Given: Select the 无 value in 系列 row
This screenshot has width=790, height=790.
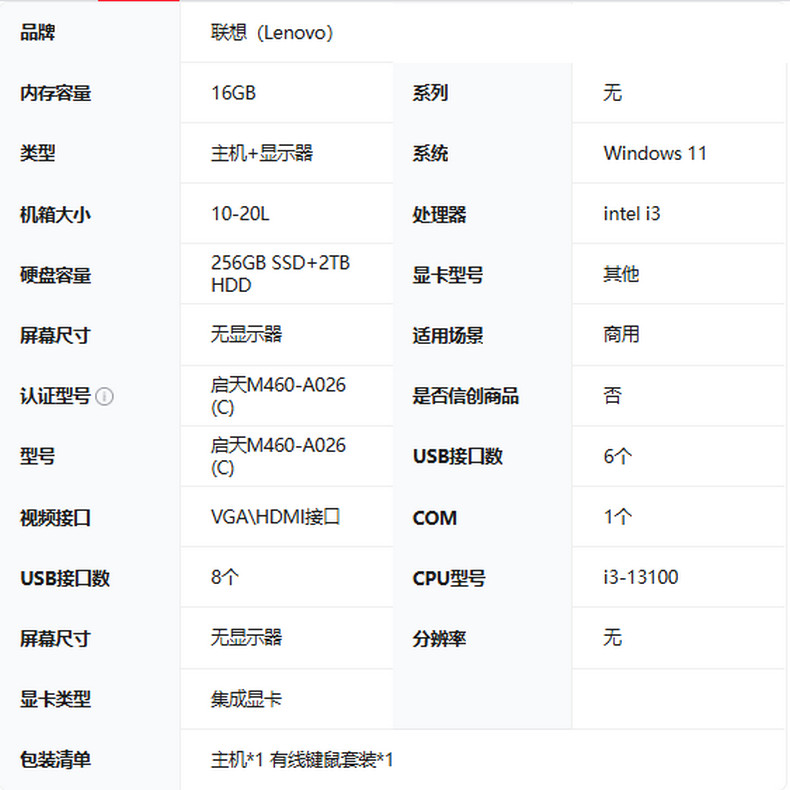Looking at the screenshot, I should [x=613, y=93].
